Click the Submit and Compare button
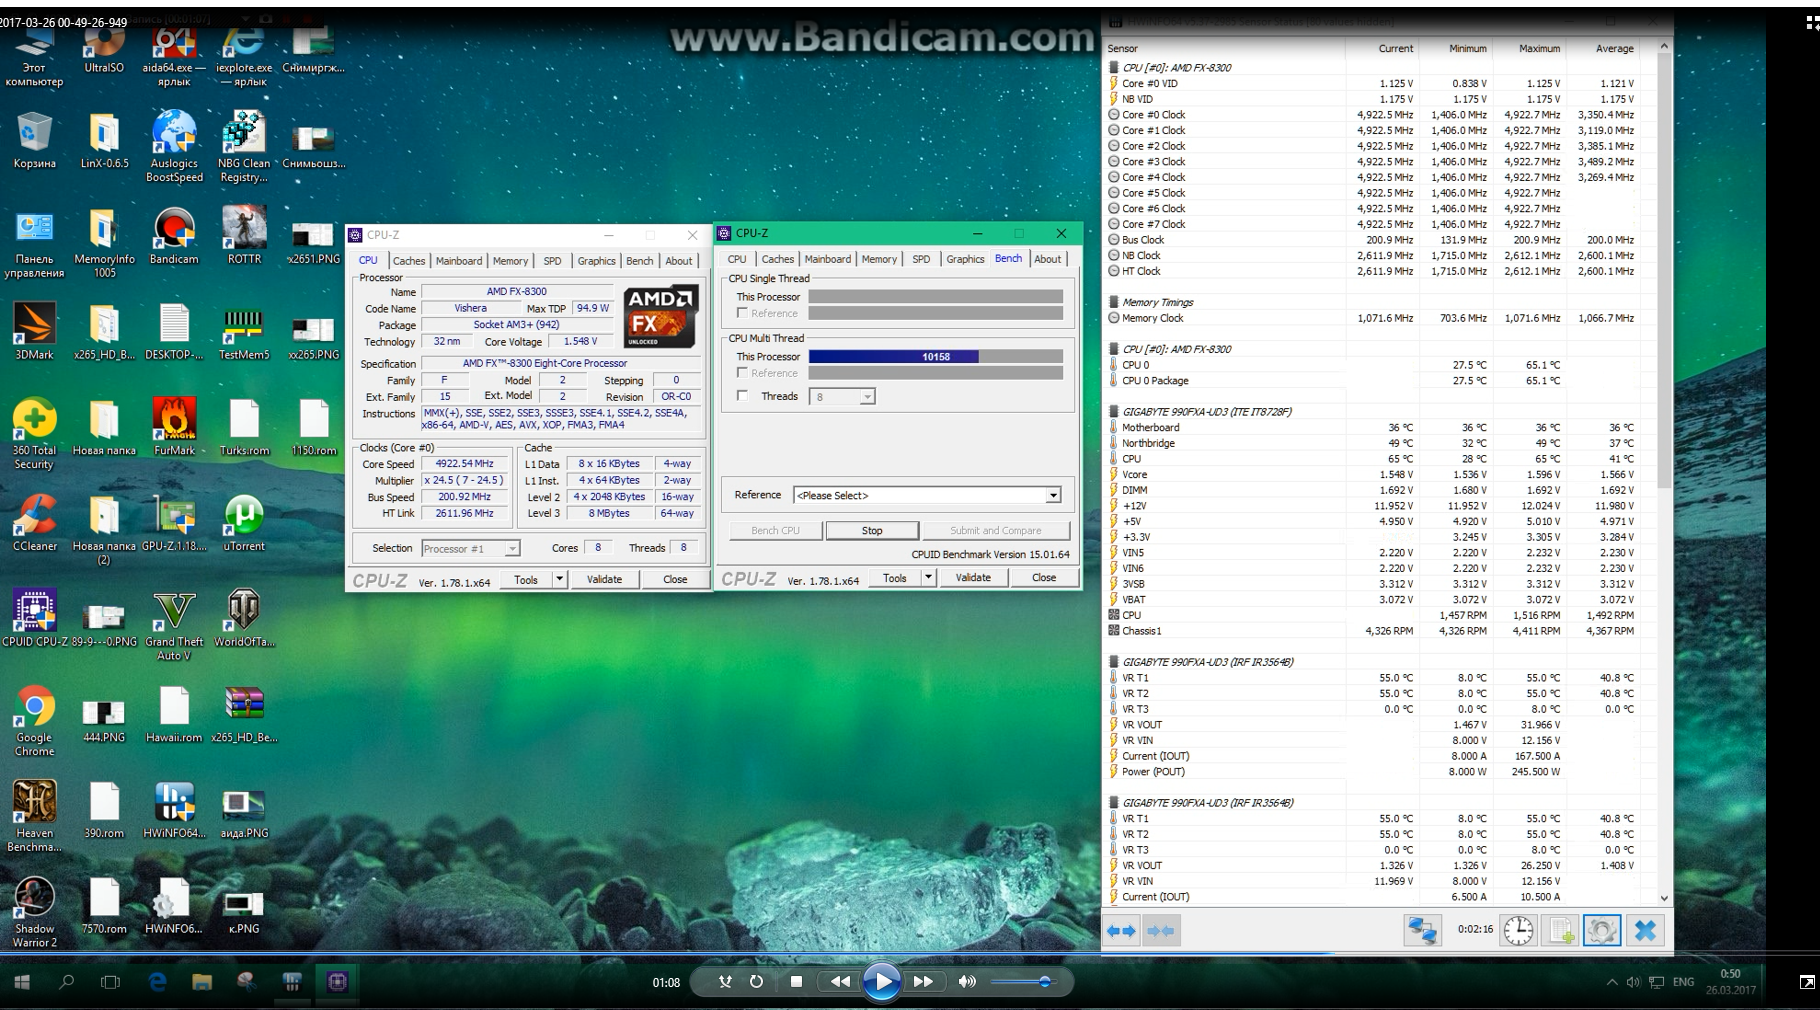The width and height of the screenshot is (1820, 1010). [996, 530]
